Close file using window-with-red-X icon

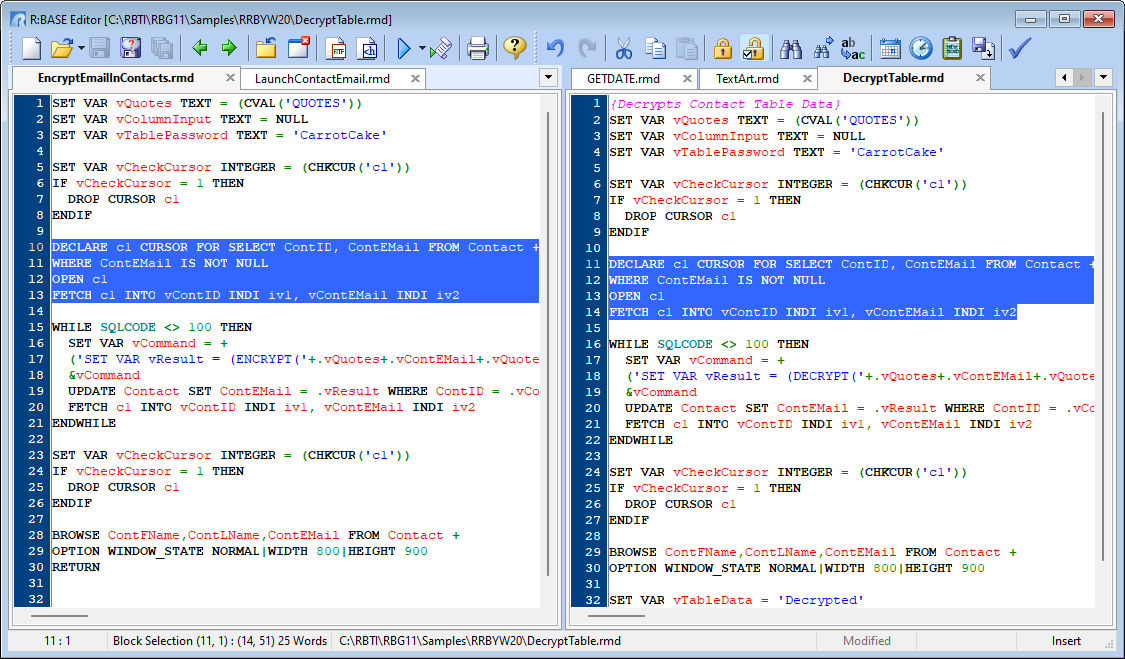(x=298, y=49)
